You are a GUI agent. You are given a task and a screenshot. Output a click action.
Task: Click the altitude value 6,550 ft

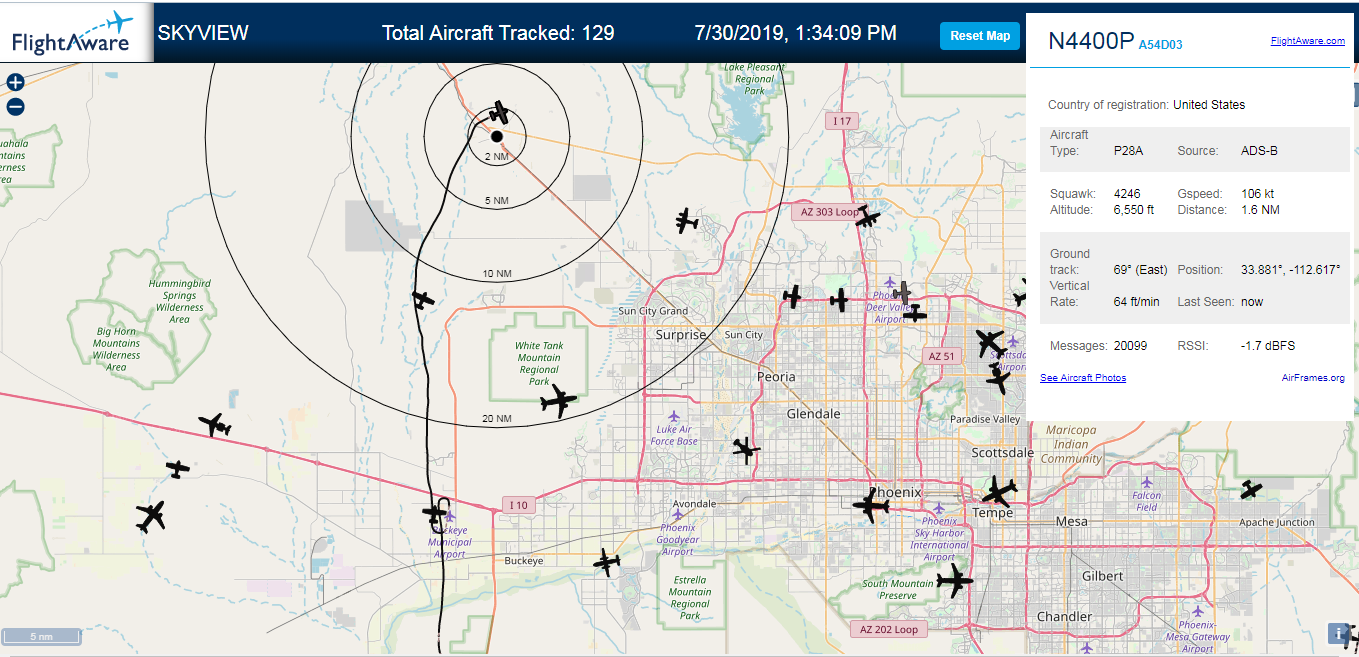[x=1134, y=210]
